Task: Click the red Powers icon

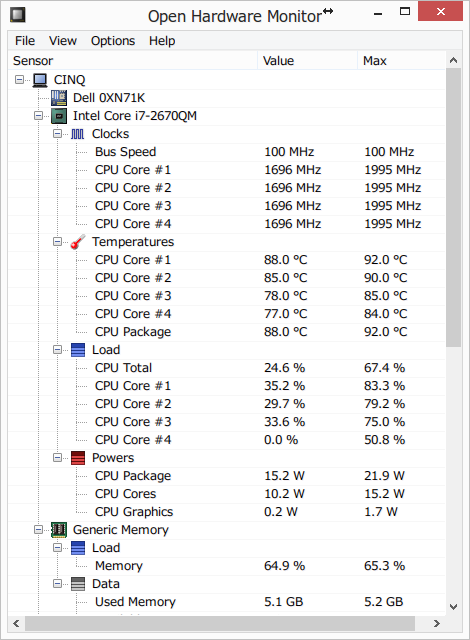Action: tap(78, 458)
